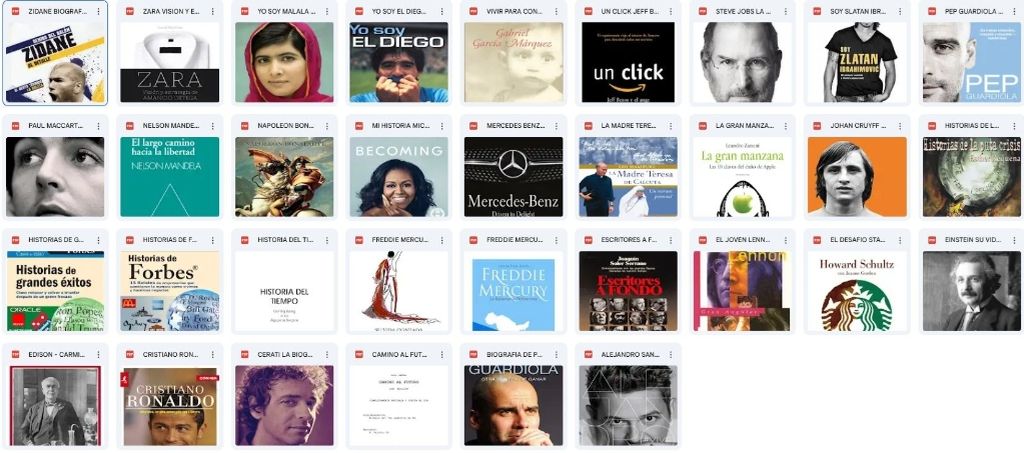Select the Mercedes-Benz book thumbnail
1024x453 pixels.
pyautogui.click(x=513, y=176)
